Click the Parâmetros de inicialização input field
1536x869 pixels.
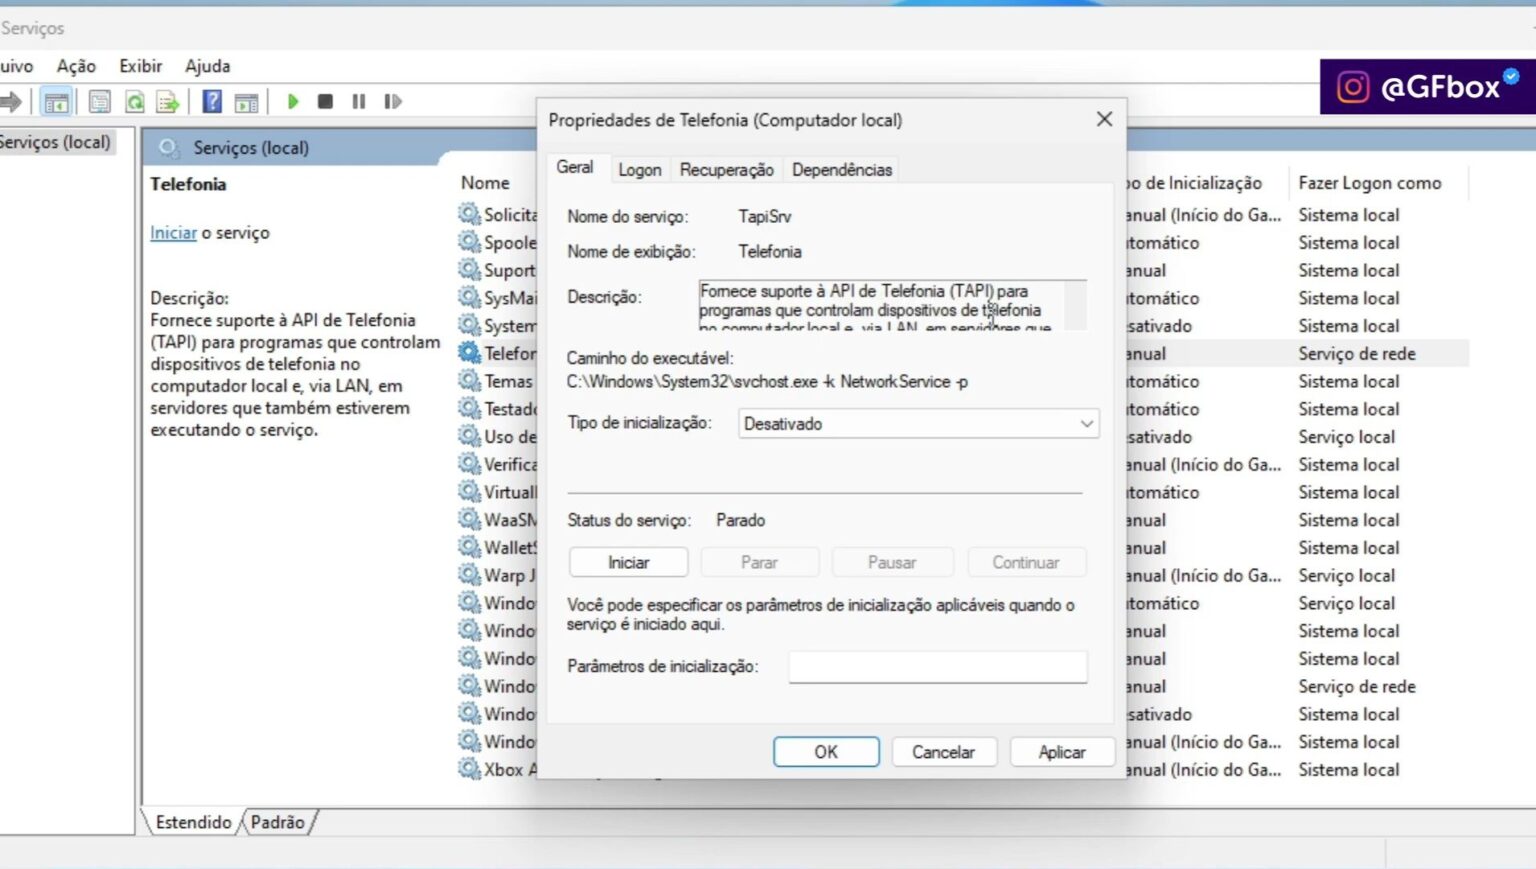pos(938,666)
